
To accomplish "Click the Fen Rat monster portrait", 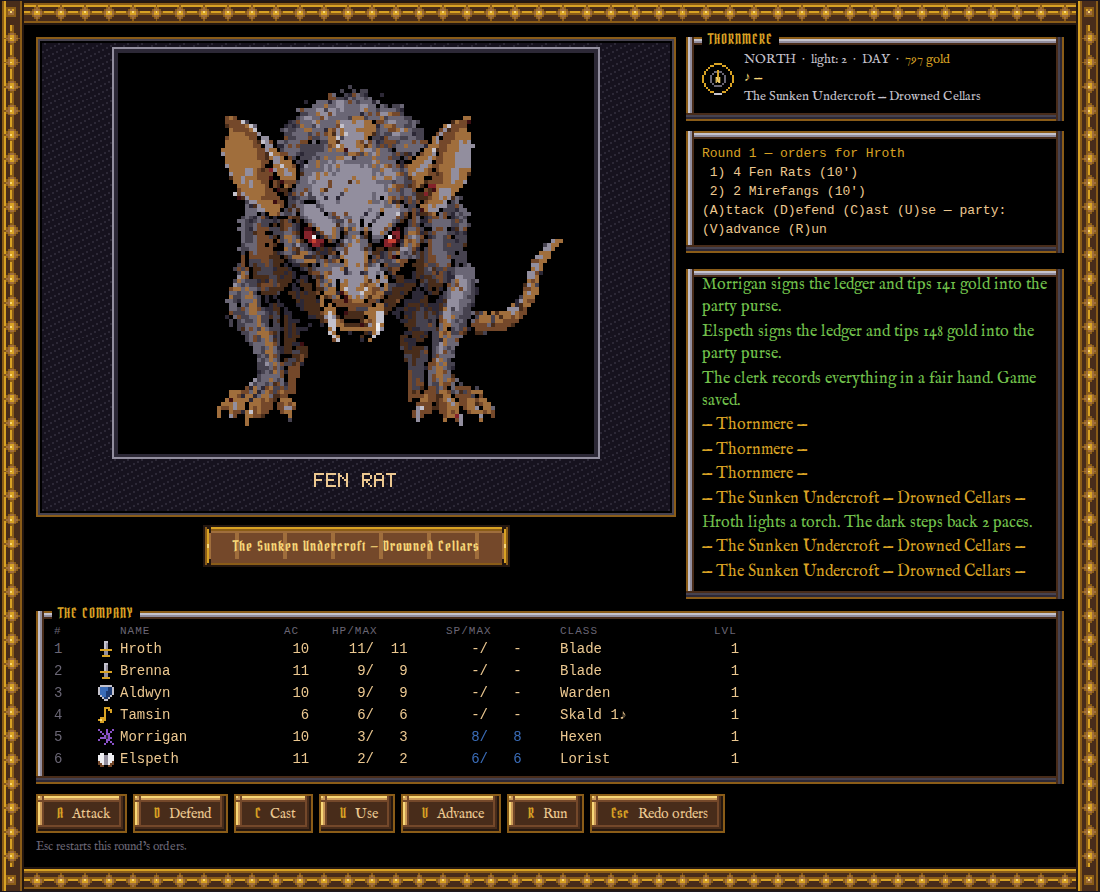I will 356,253.
